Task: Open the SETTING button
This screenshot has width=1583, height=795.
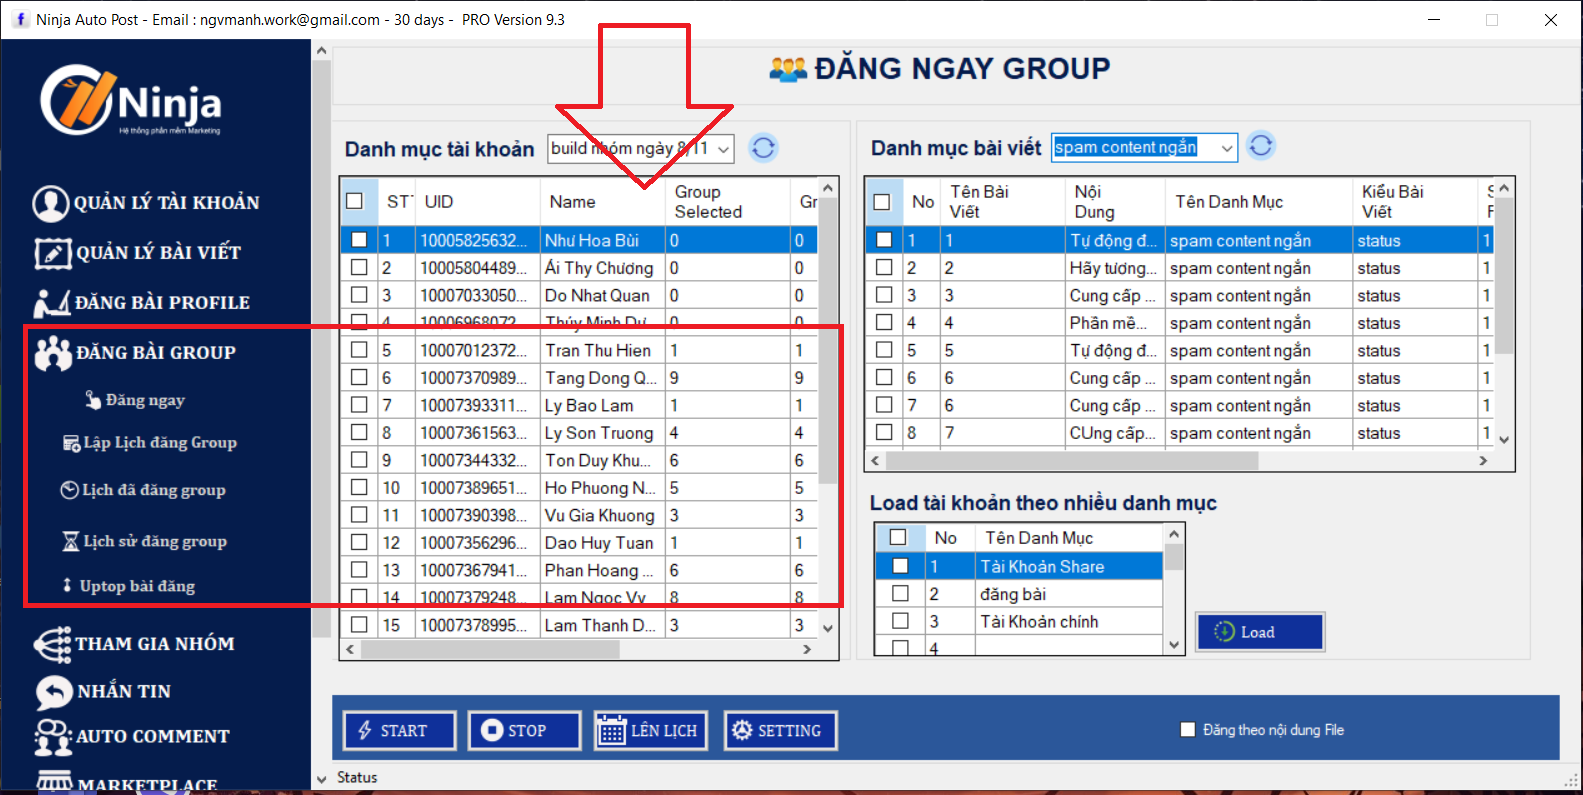Action: pos(780,731)
